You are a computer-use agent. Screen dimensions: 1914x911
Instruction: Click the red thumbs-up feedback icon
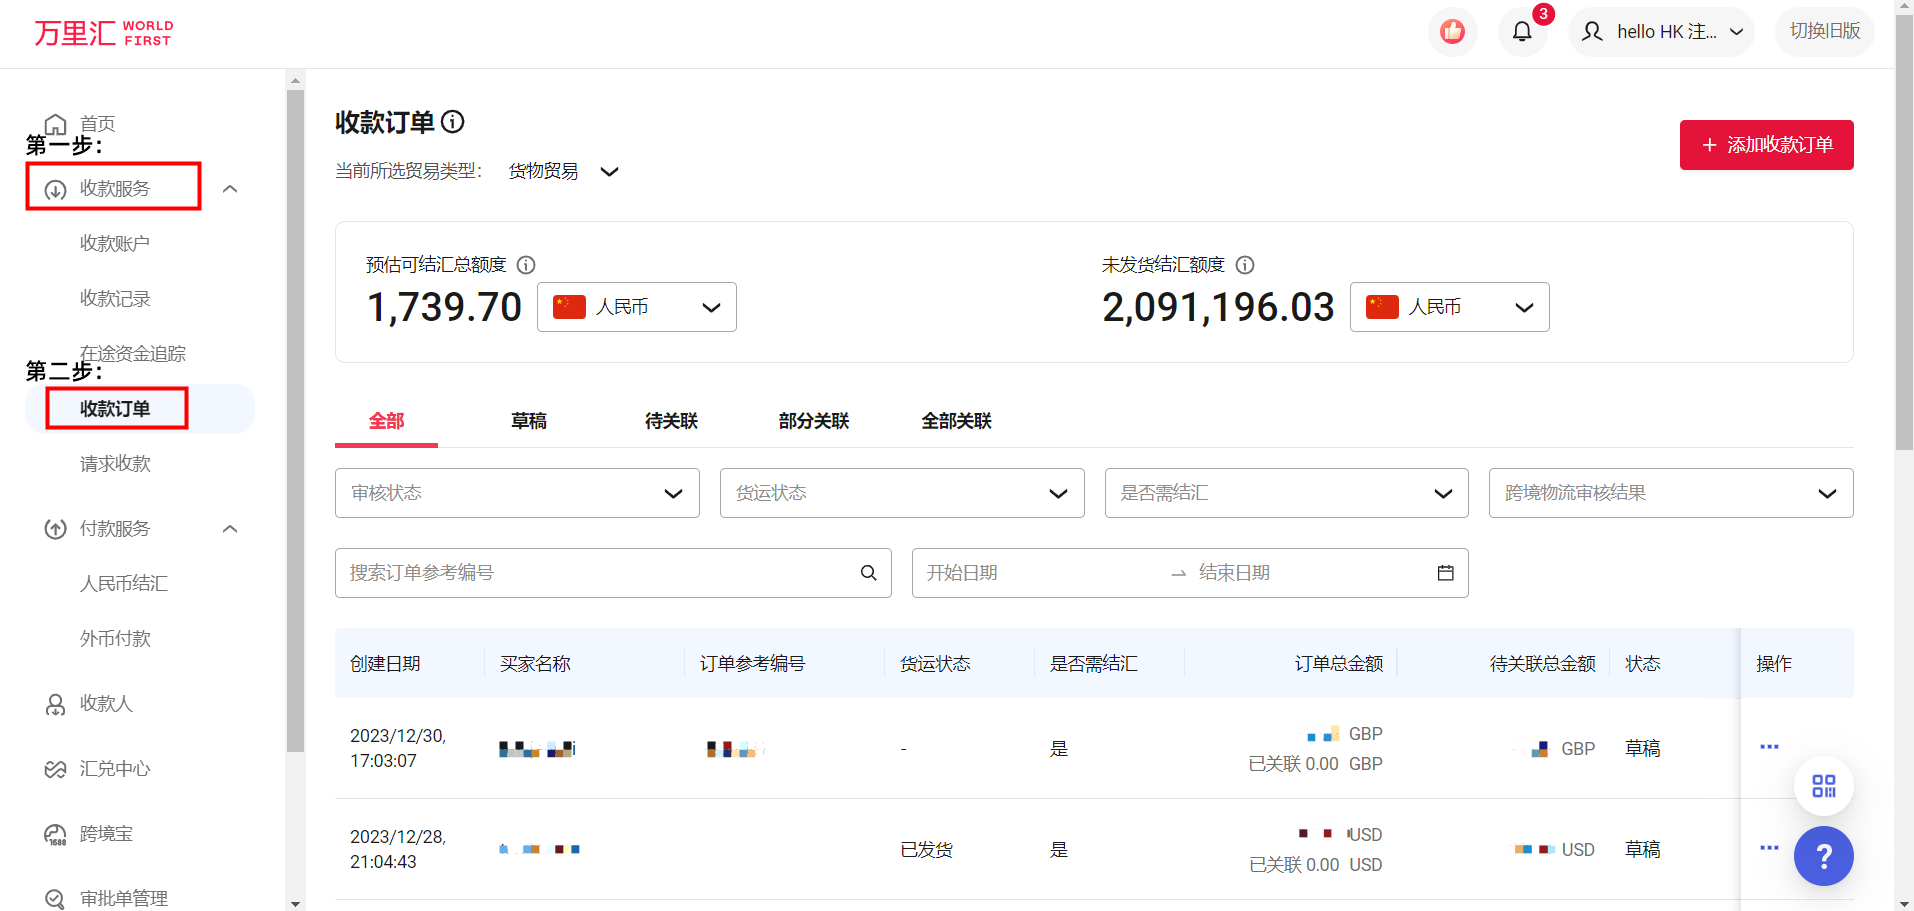(1452, 32)
